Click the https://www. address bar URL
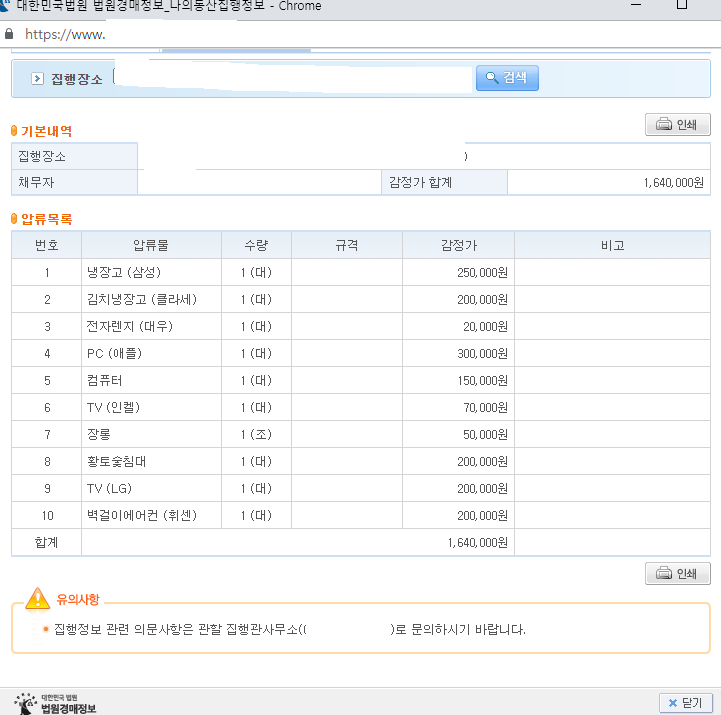This screenshot has width=721, height=715. (65, 34)
